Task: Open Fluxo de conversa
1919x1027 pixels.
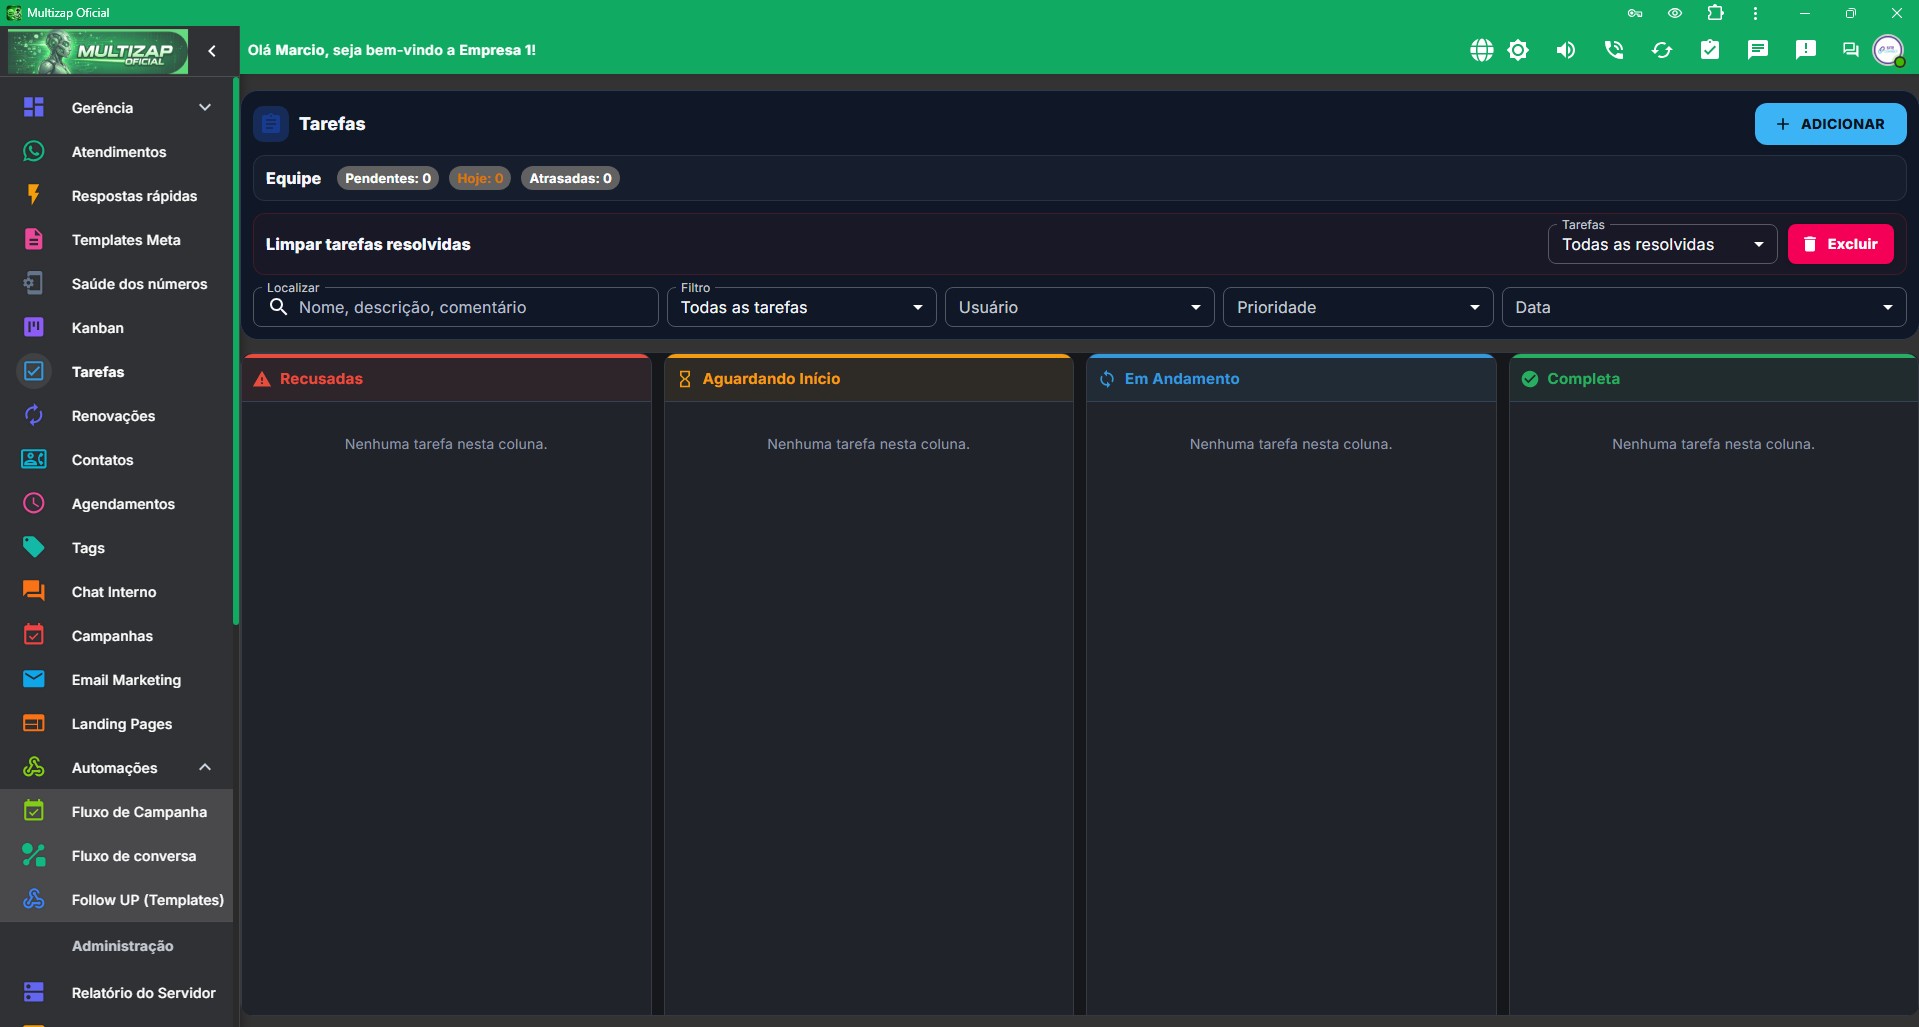Action: click(116, 856)
